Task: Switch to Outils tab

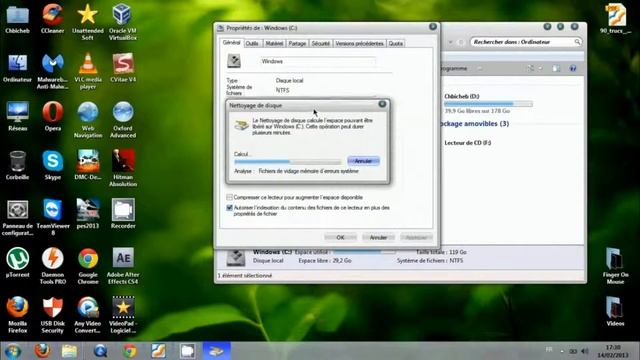Action: tap(252, 43)
